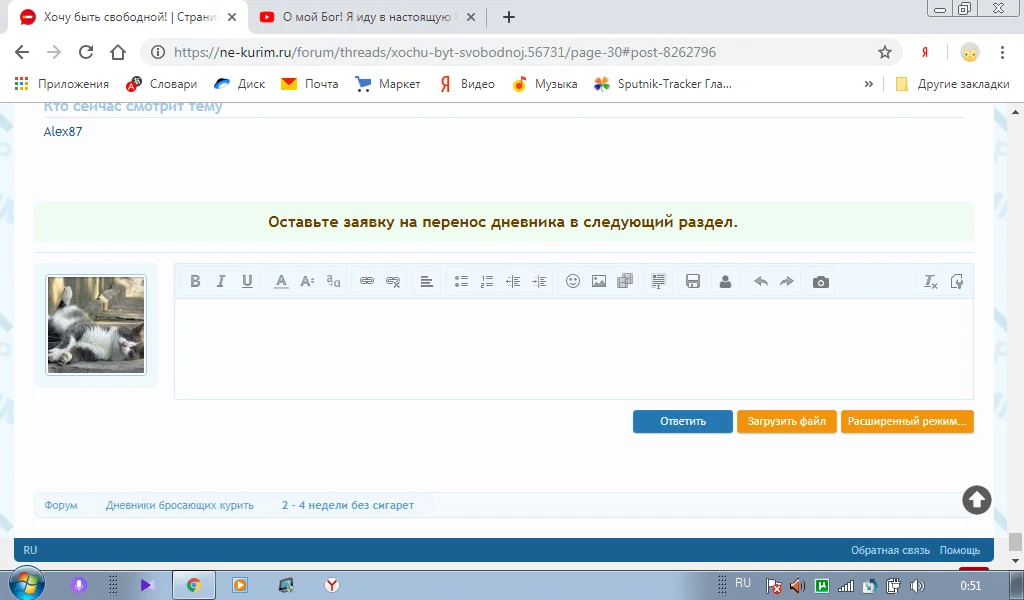Insert a bulleted list

click(x=461, y=282)
